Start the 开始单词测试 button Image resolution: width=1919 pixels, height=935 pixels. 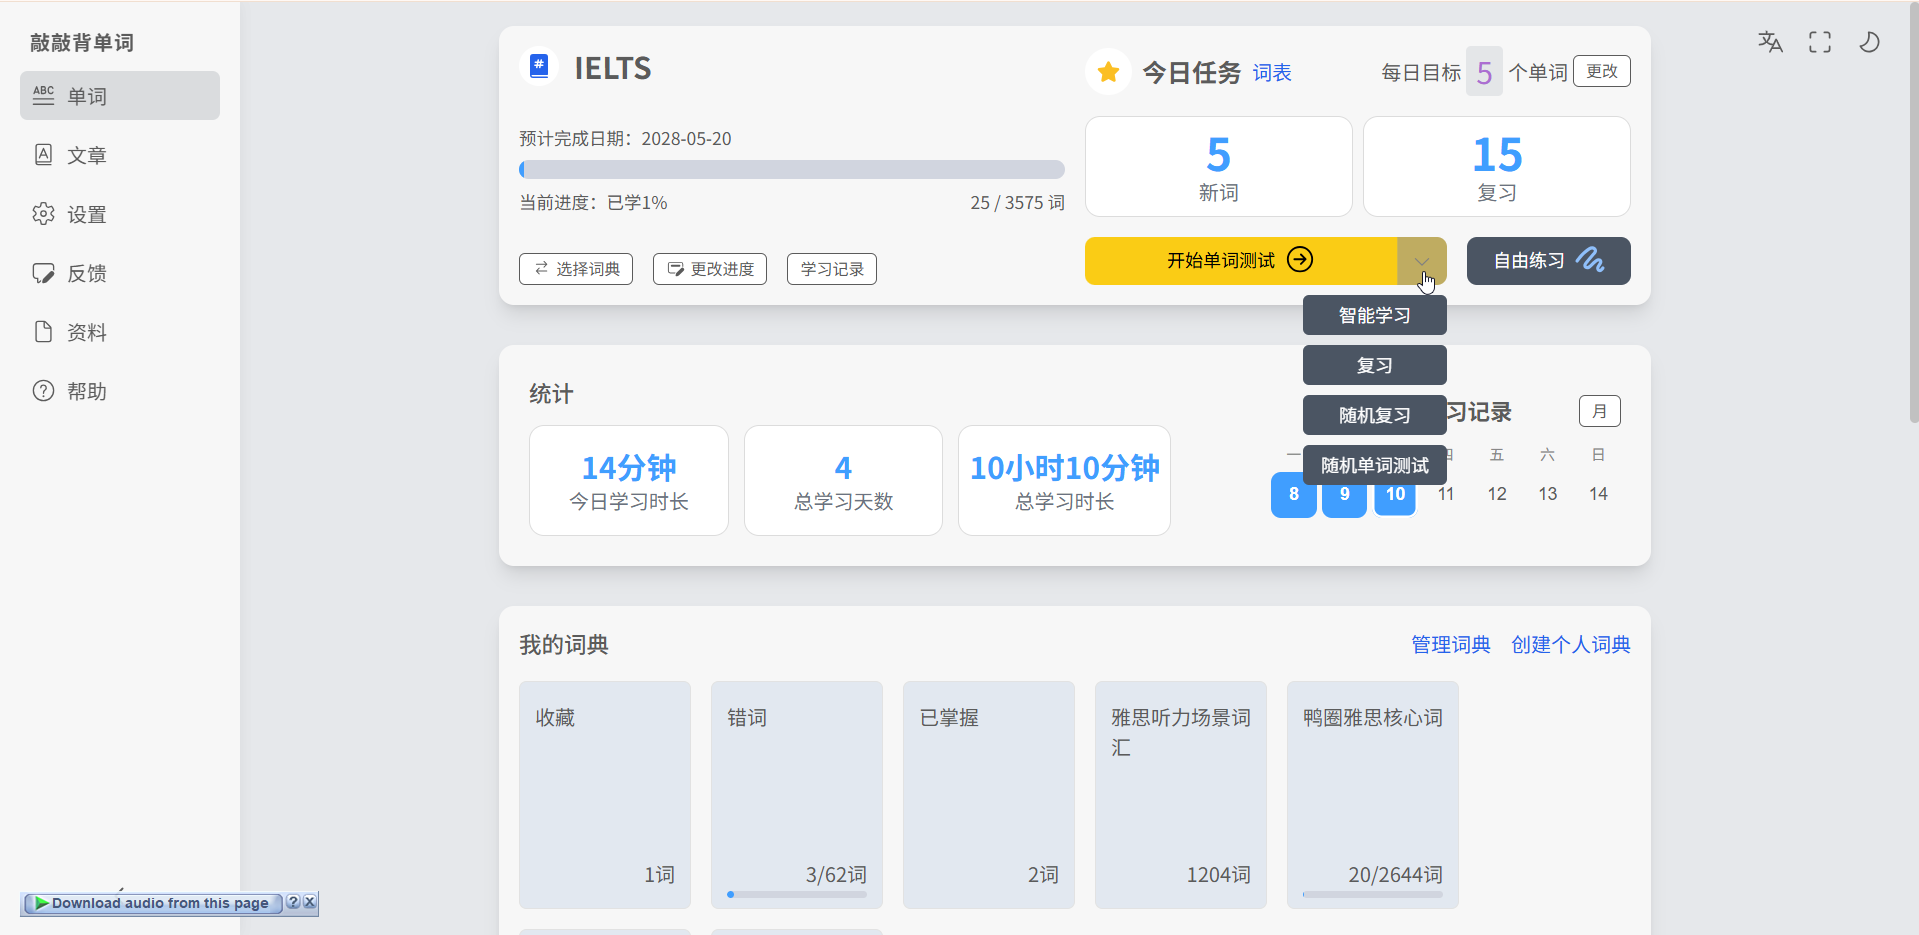pyautogui.click(x=1240, y=261)
